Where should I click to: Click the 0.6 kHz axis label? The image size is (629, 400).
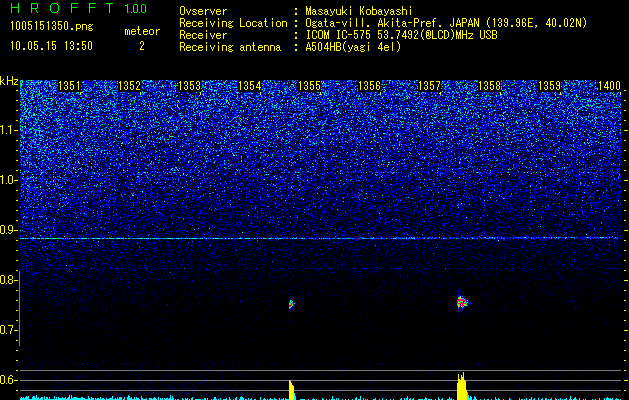click(x=8, y=380)
